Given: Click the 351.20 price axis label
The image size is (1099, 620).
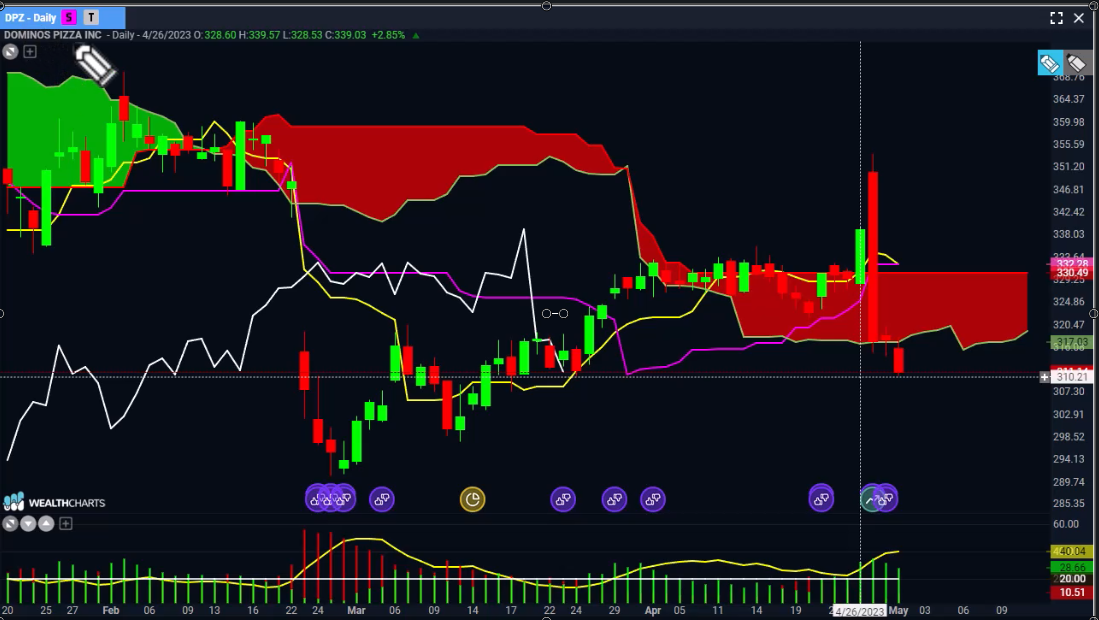Looking at the screenshot, I should tap(1069, 167).
